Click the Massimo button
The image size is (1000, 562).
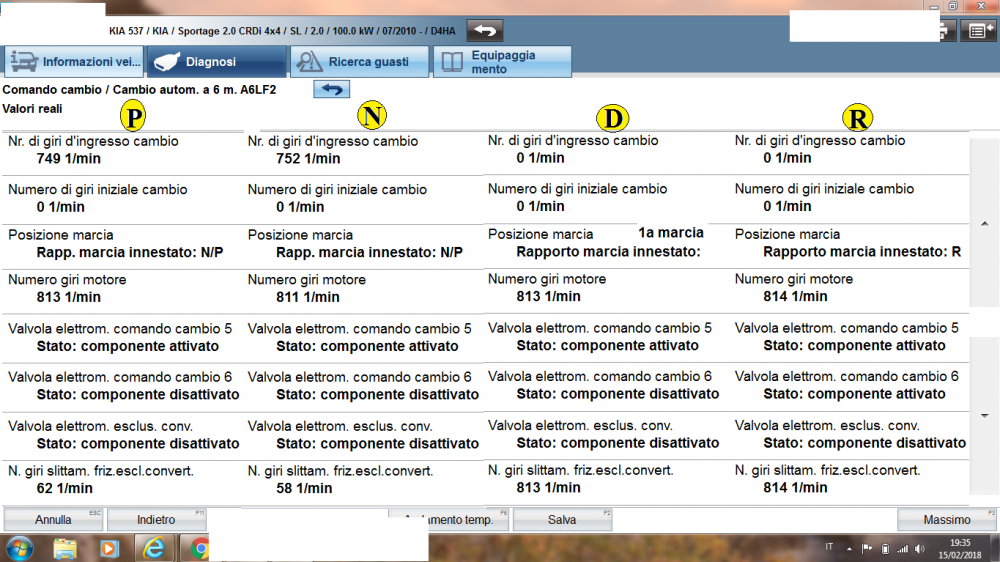pyautogui.click(x=947, y=520)
